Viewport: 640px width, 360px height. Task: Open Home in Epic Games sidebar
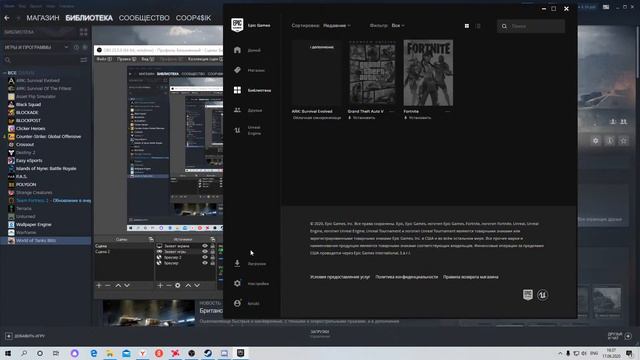pyautogui.click(x=248, y=50)
